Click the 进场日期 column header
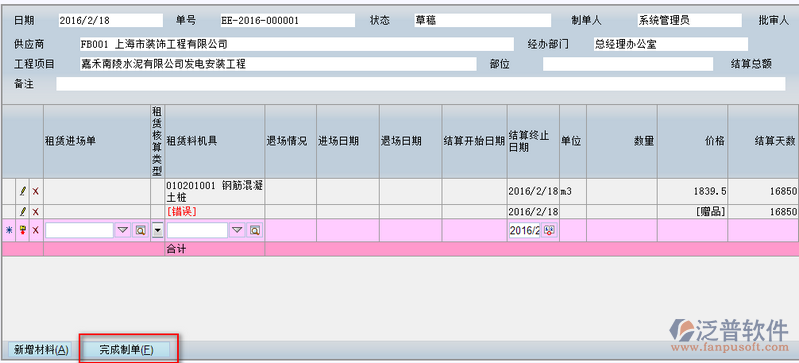 point(348,141)
